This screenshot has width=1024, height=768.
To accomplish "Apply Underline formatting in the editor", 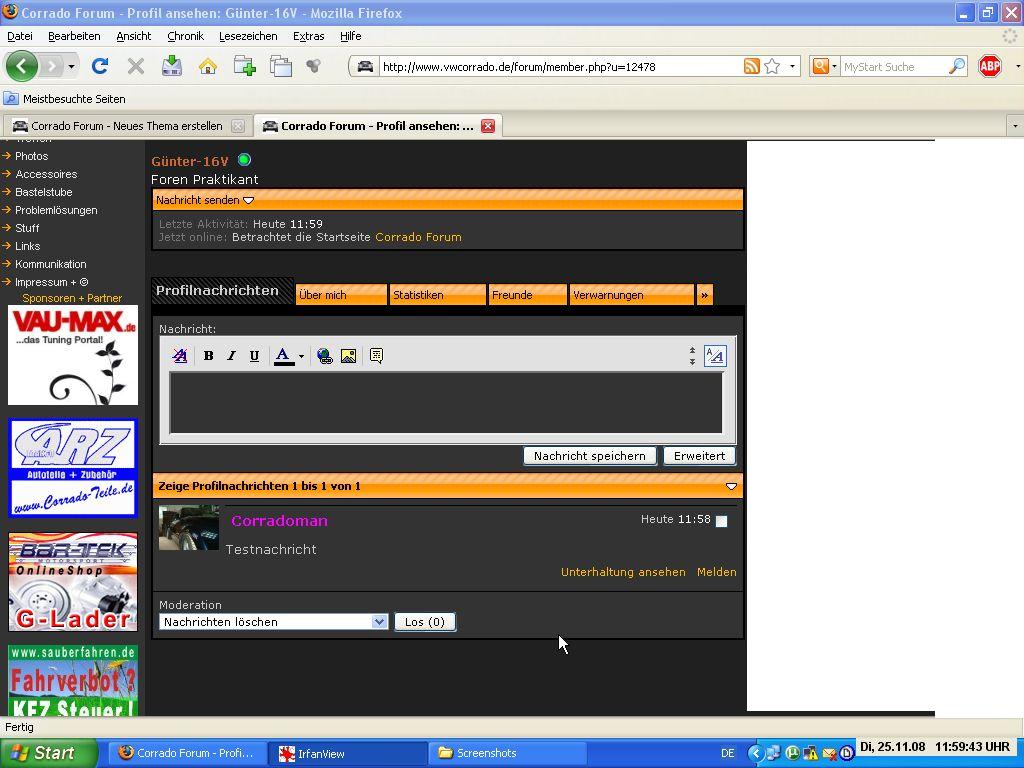I will 254,356.
